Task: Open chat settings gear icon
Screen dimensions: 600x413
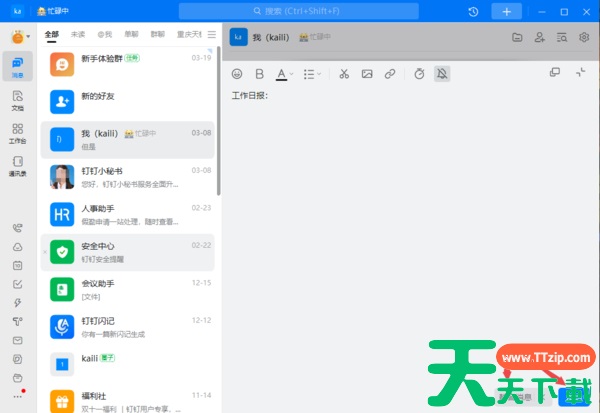Action: pyautogui.click(x=584, y=37)
